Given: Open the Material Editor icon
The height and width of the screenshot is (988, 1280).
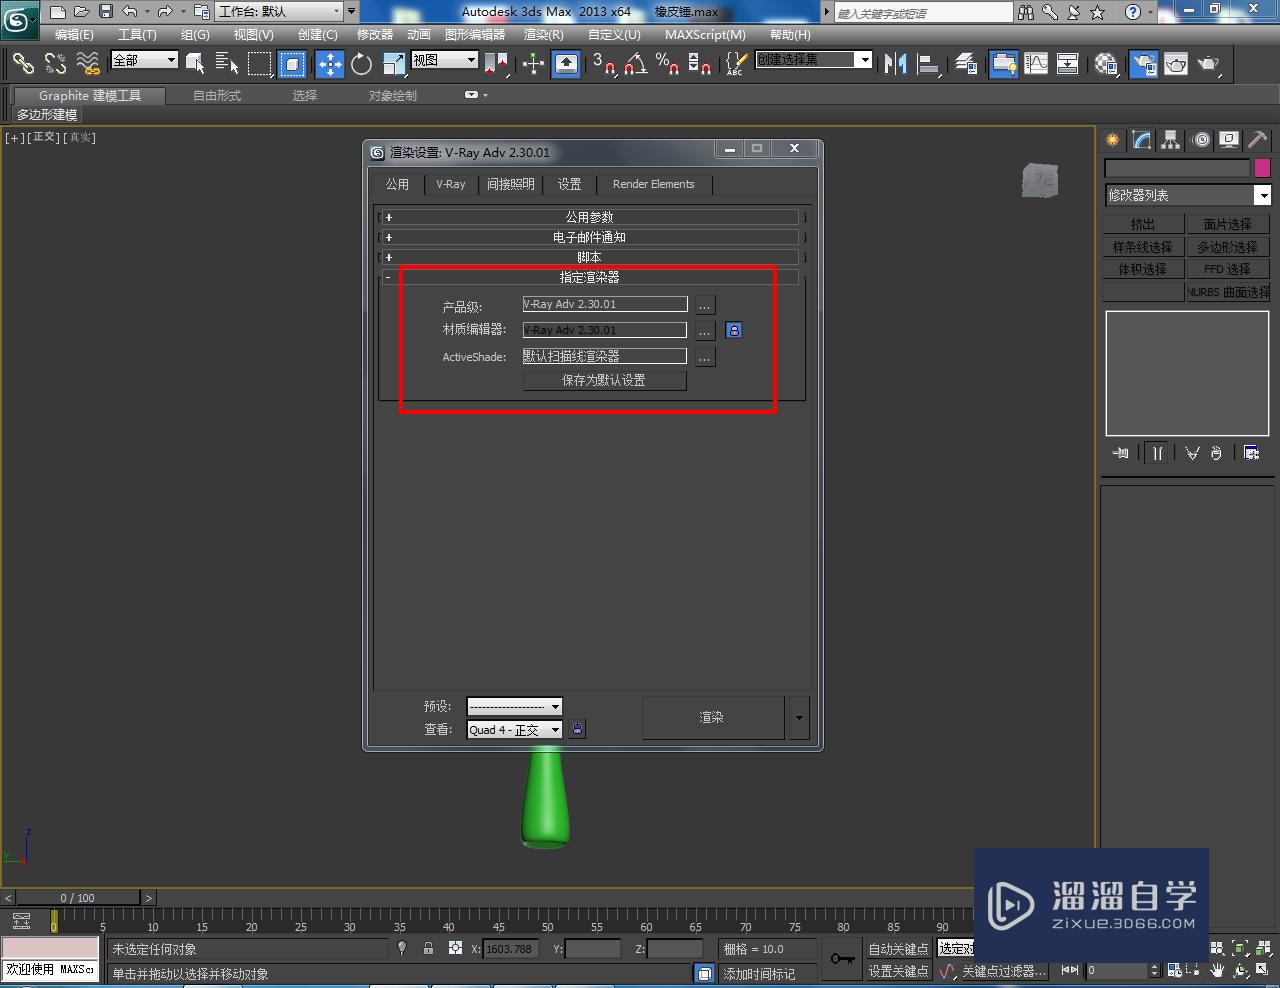Looking at the screenshot, I should (x=1106, y=64).
